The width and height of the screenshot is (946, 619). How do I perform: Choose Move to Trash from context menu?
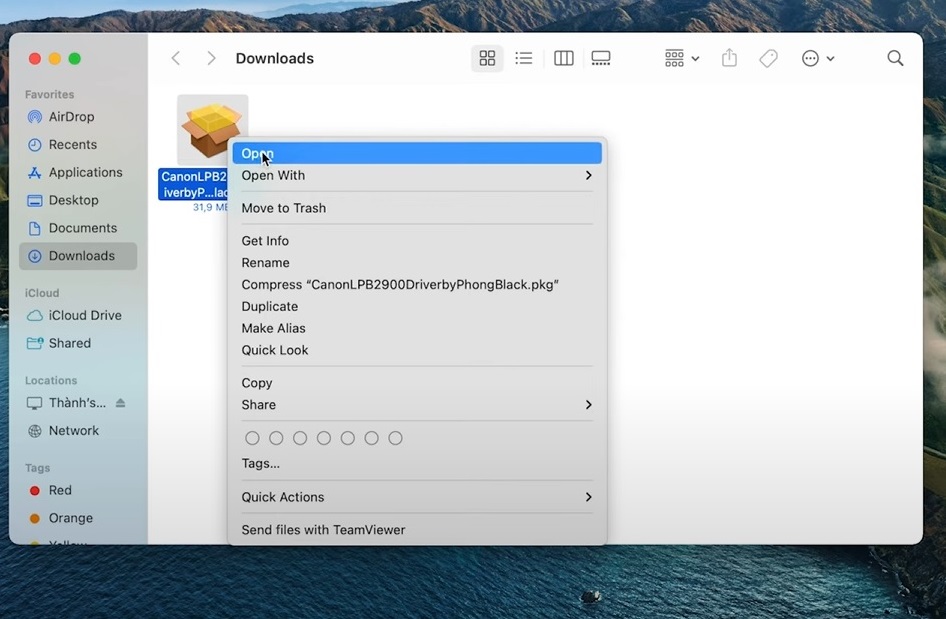click(x=284, y=208)
